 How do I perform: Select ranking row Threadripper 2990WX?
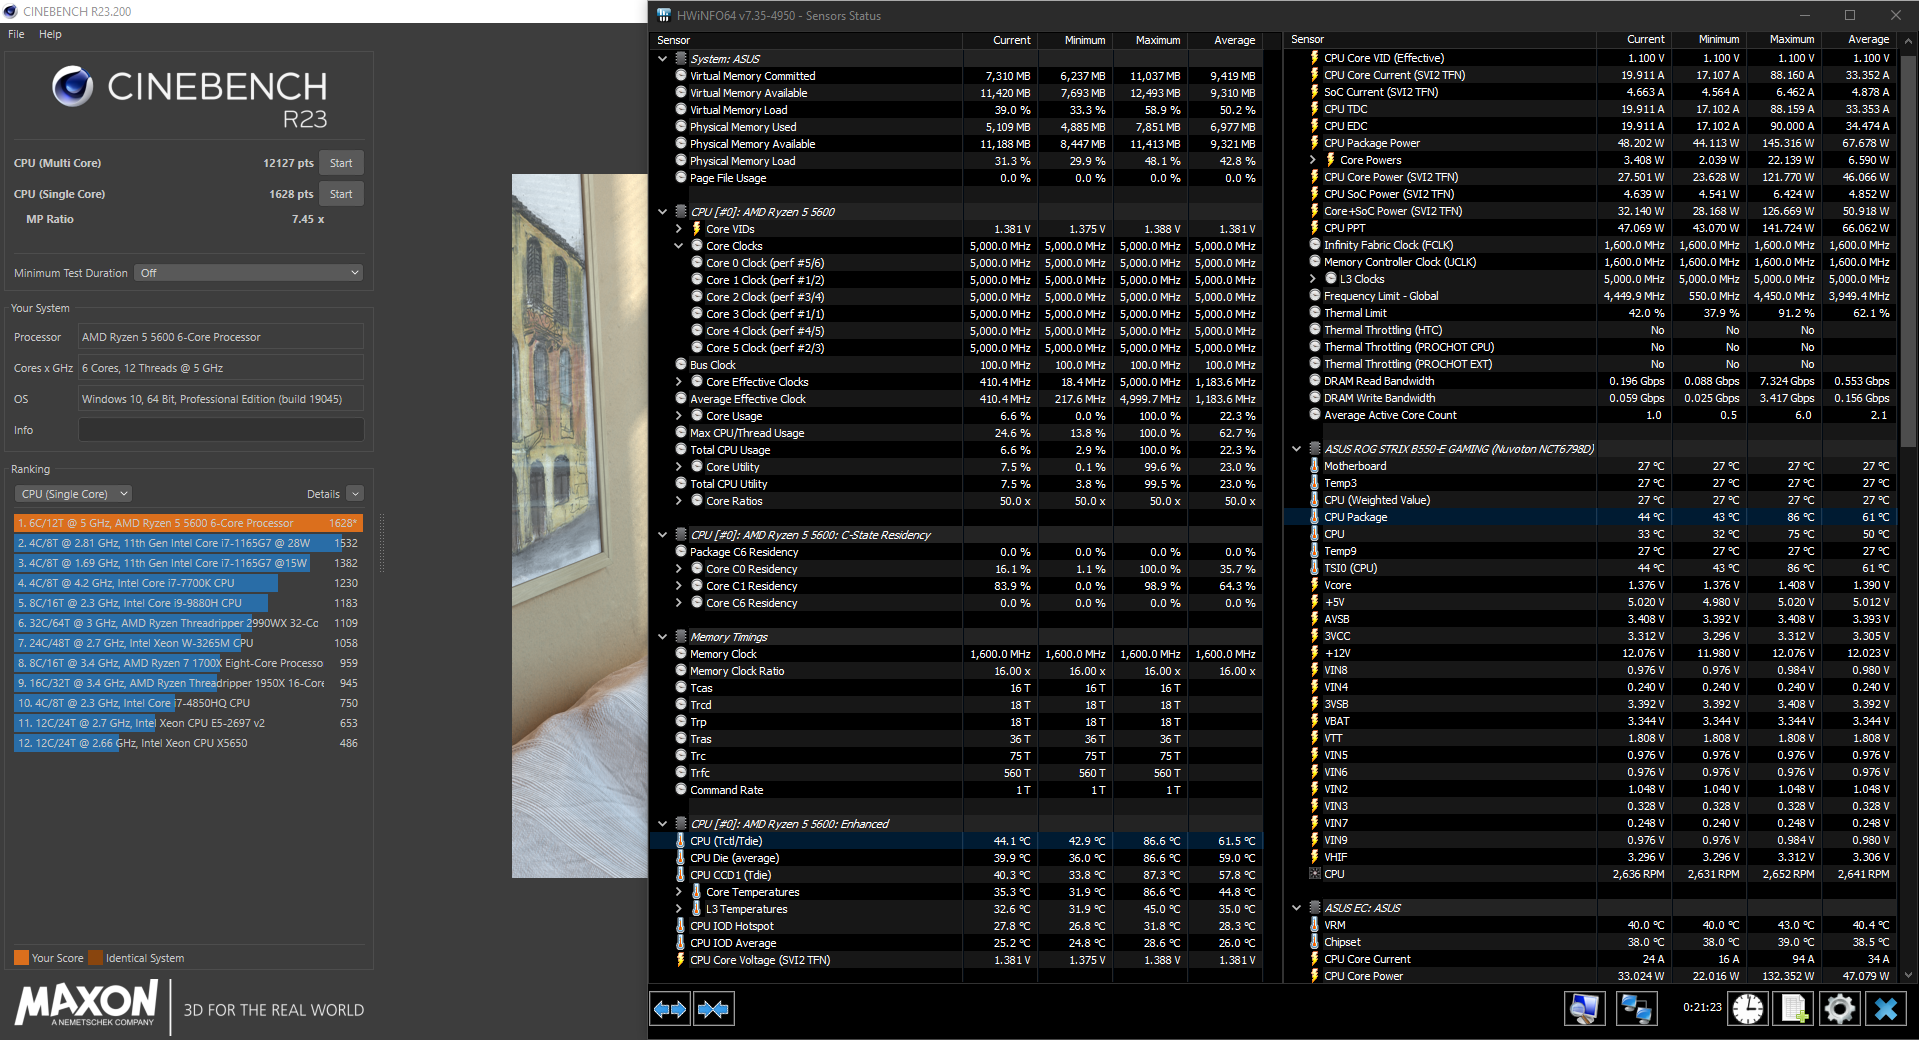click(188, 623)
